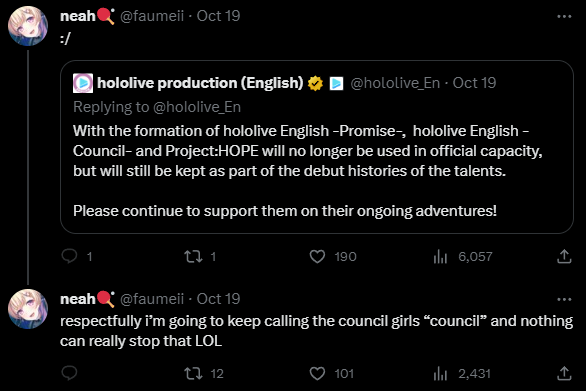Open neah's profile avatar on first tweet

coord(28,26)
